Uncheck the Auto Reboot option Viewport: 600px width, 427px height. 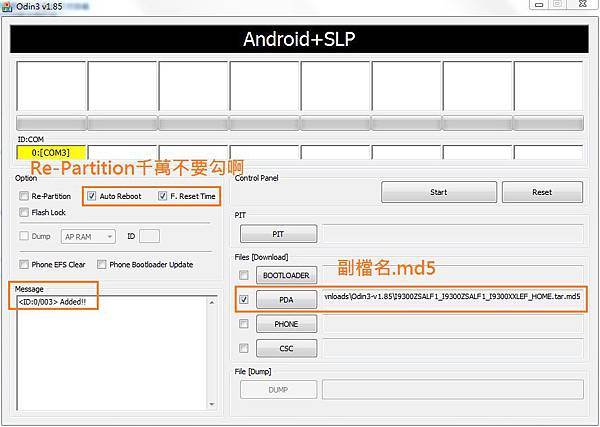[x=91, y=196]
